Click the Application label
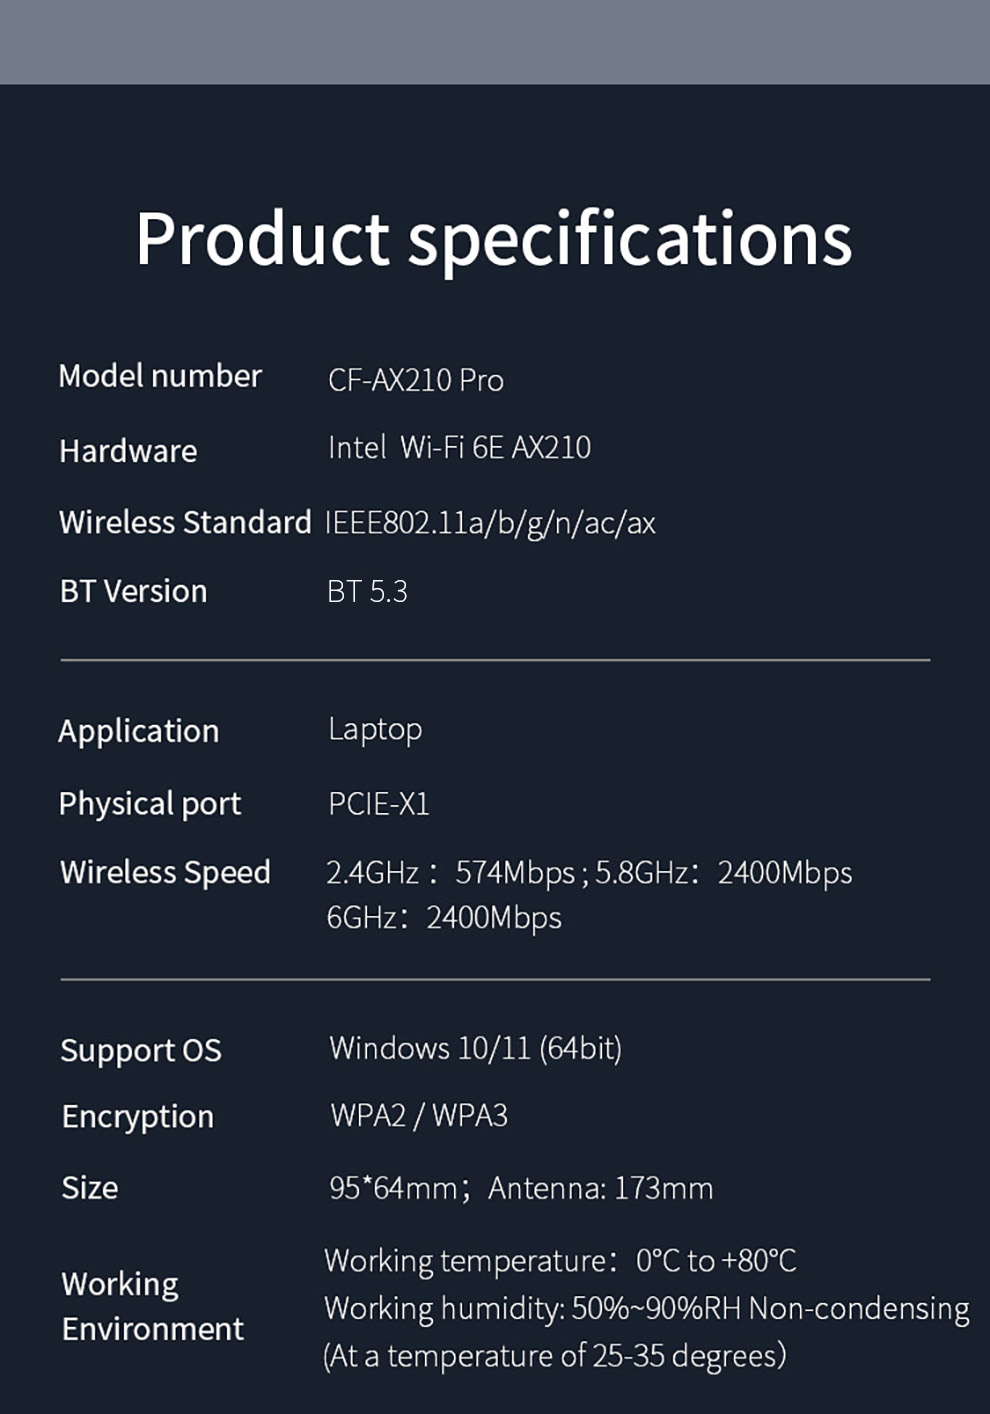The height and width of the screenshot is (1414, 990). [x=138, y=731]
